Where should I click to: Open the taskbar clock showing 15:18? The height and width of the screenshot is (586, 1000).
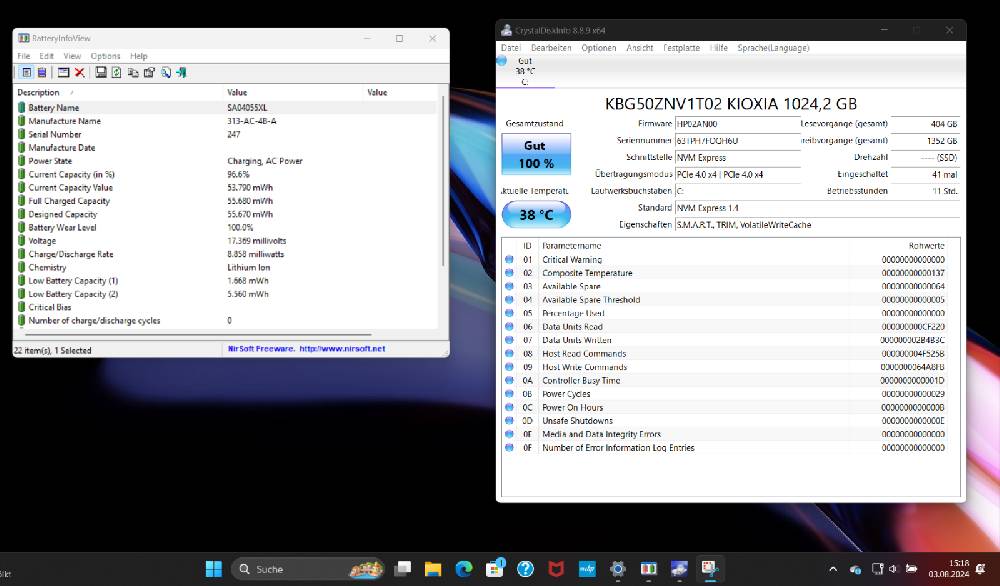click(948, 569)
